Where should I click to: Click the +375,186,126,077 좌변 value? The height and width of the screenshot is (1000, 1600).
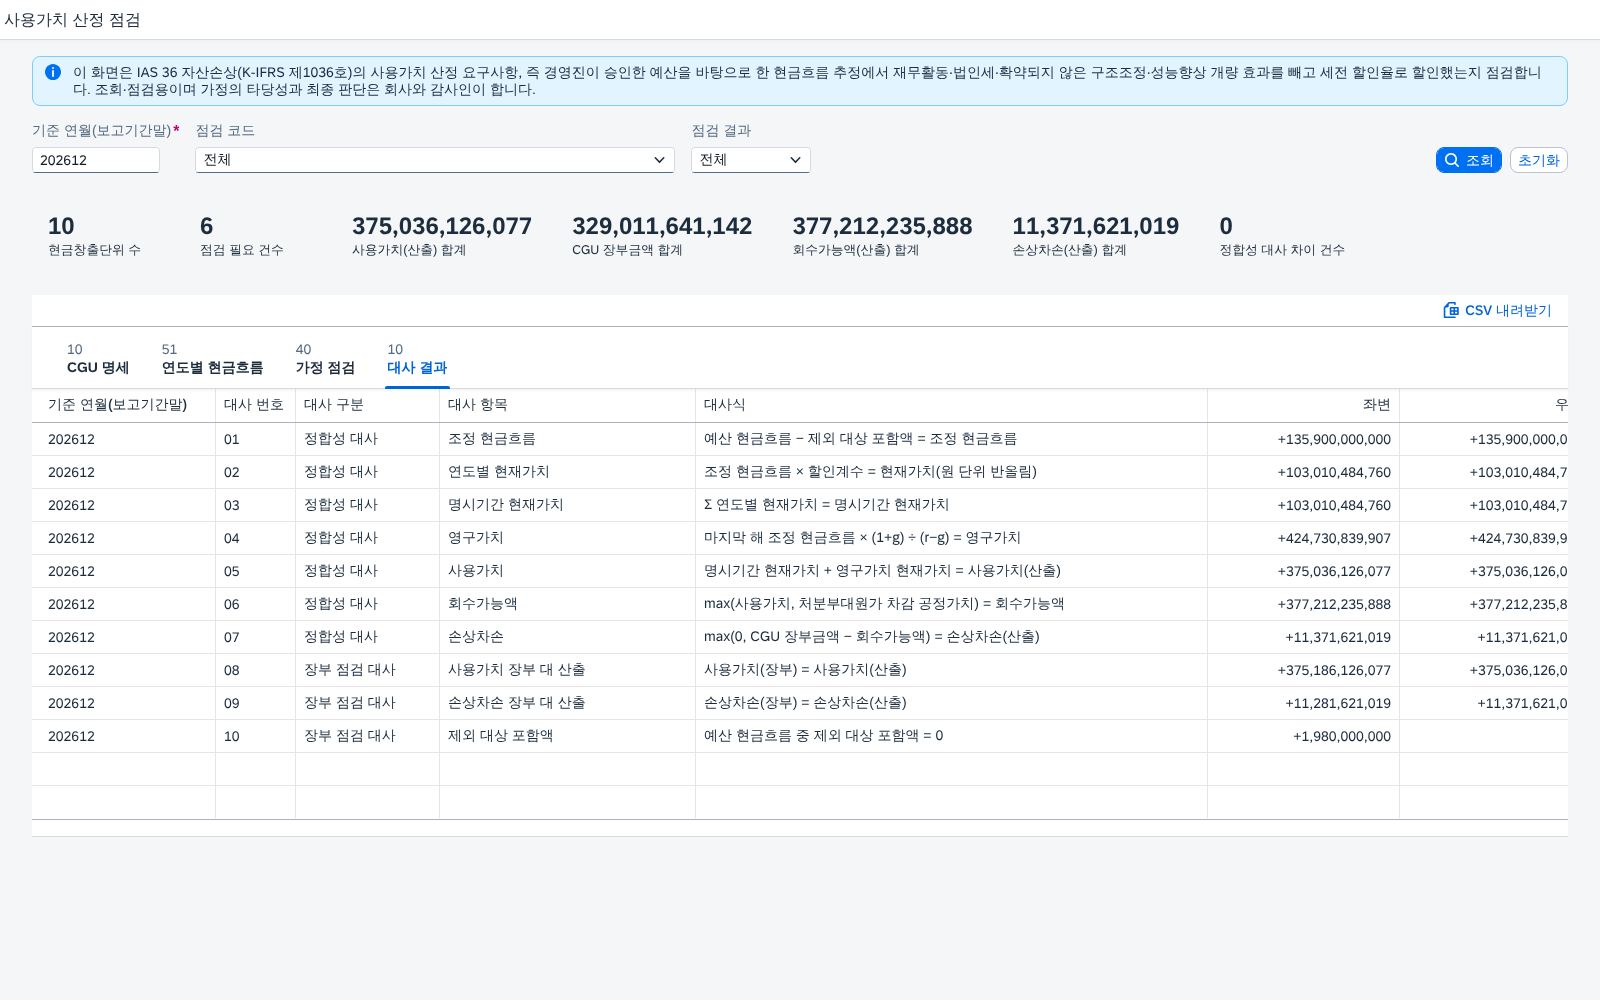tap(1333, 670)
